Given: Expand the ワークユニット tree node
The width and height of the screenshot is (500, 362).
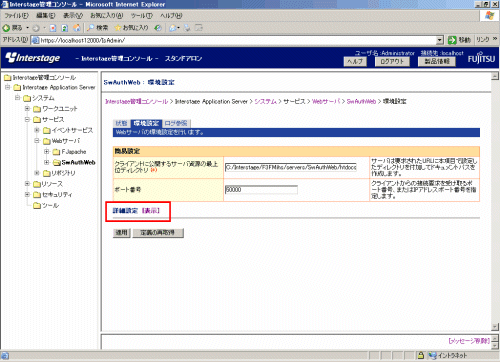Looking at the screenshot, I should click(28, 109).
